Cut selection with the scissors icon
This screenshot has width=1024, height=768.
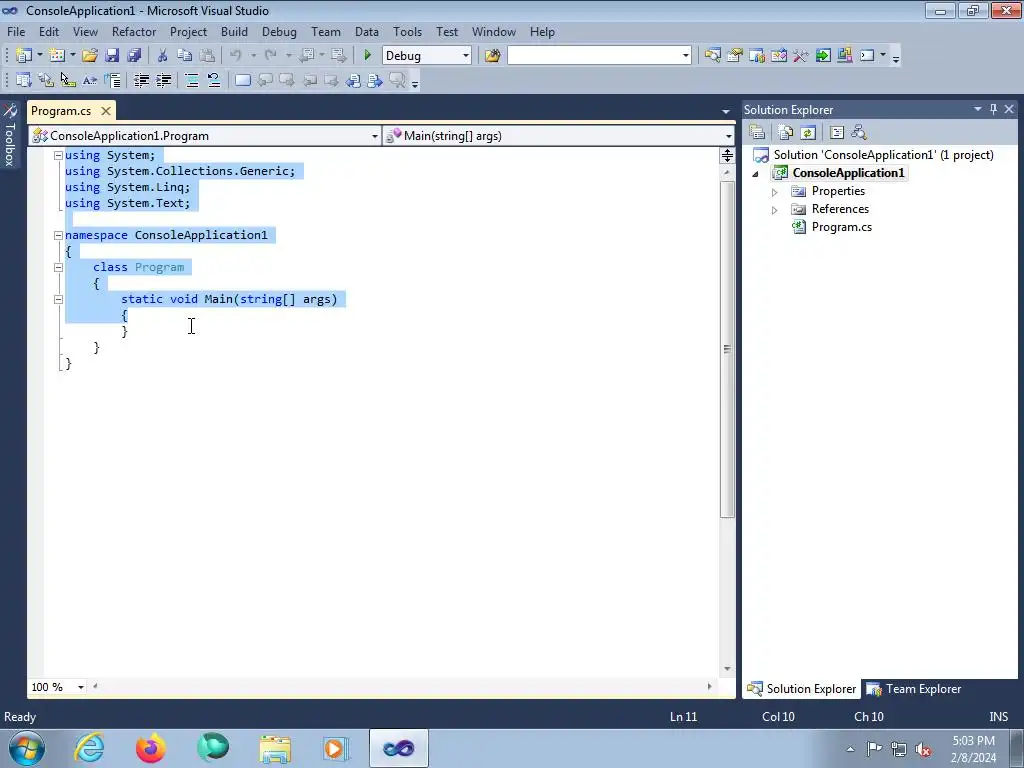163,56
